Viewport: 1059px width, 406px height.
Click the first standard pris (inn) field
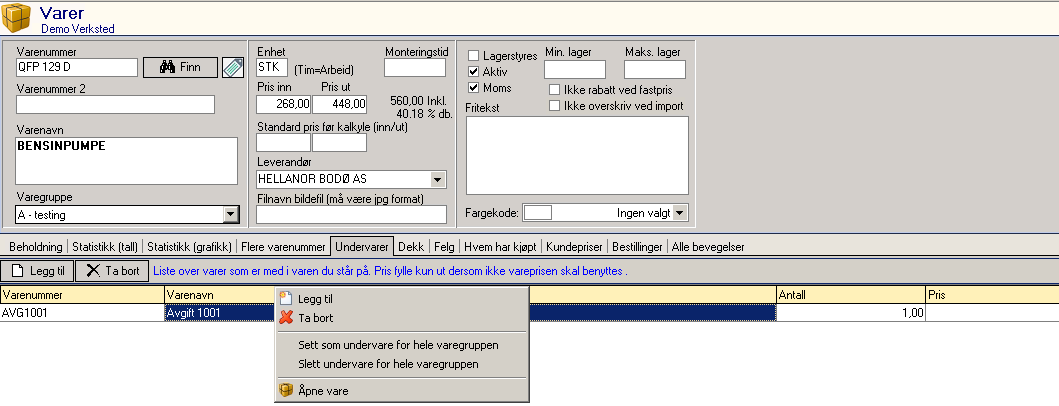click(284, 143)
